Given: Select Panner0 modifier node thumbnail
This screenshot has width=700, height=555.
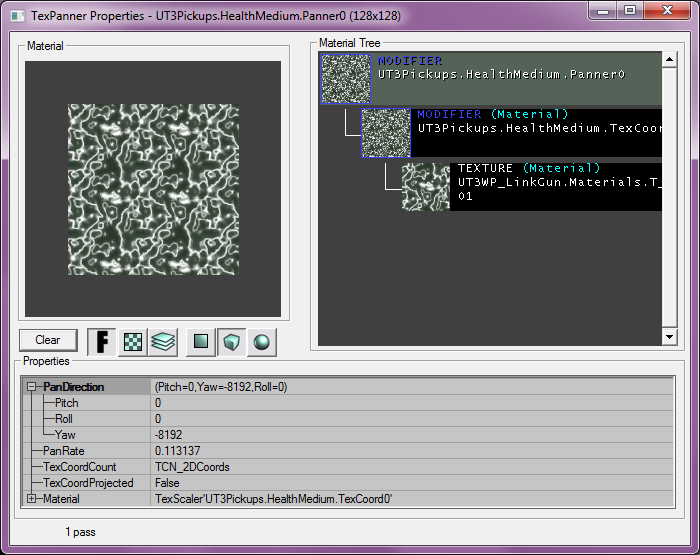Looking at the screenshot, I should (x=345, y=79).
